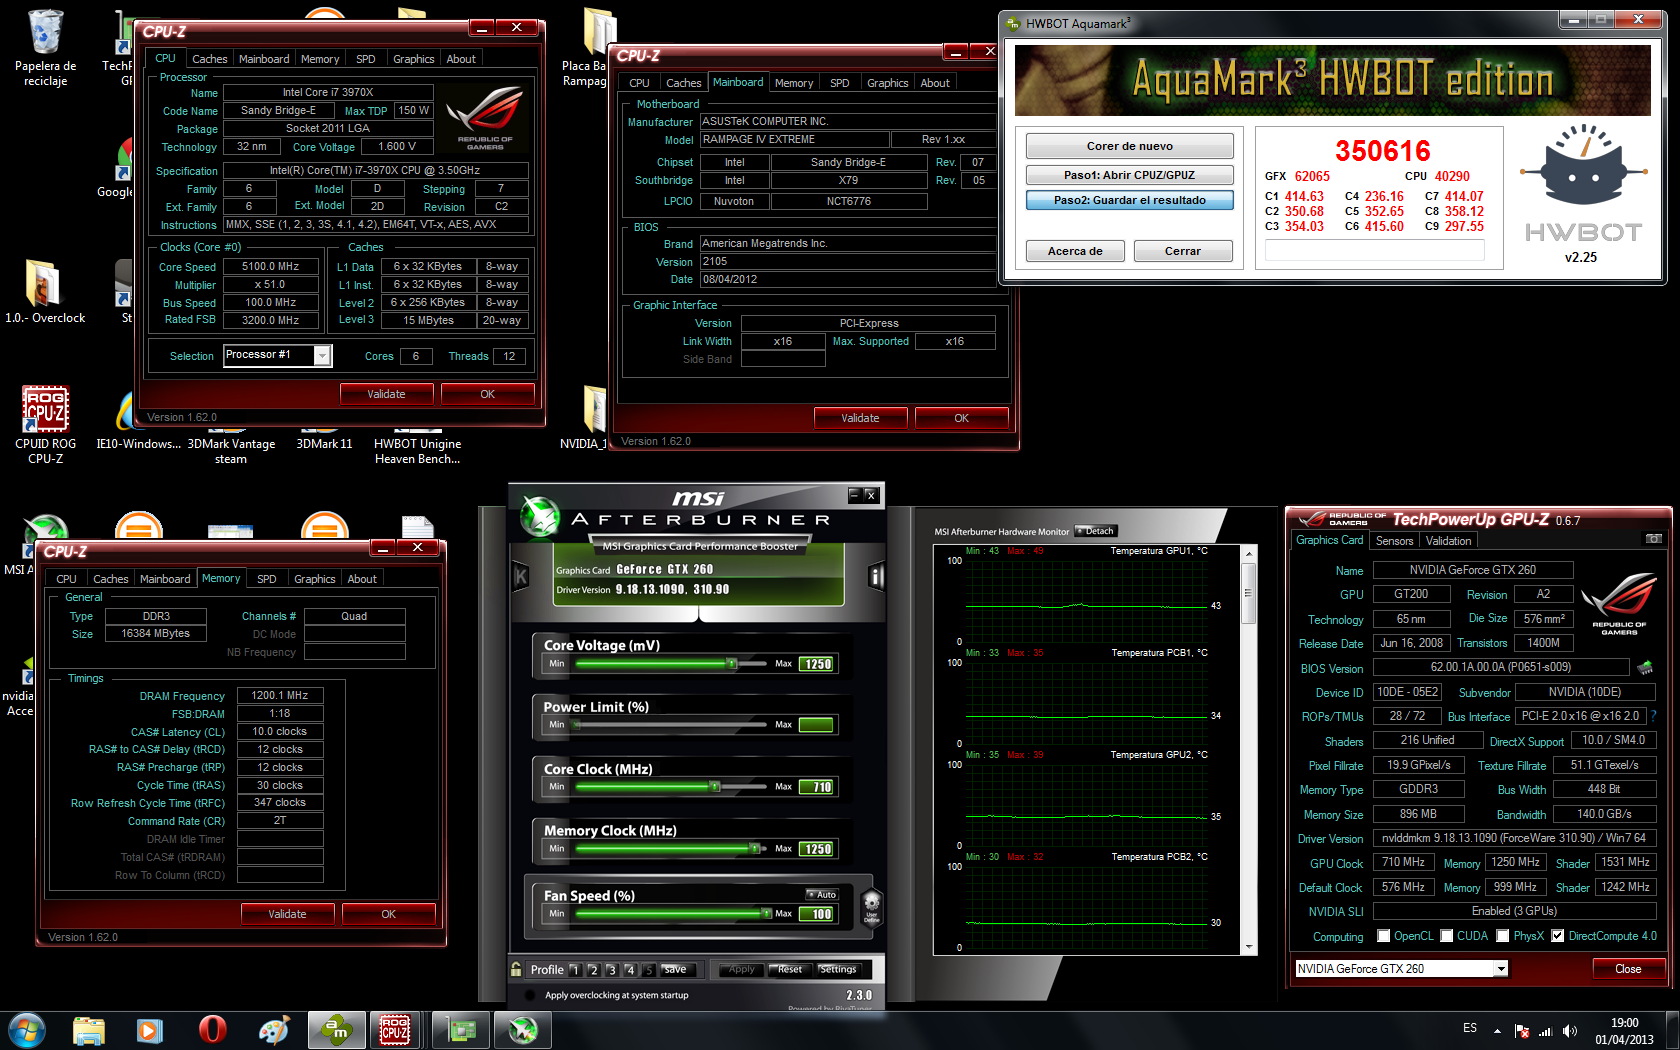This screenshot has height=1050, width=1680.
Task: Click OK in Mainboard CPU-Z window
Action: pyautogui.click(x=961, y=418)
